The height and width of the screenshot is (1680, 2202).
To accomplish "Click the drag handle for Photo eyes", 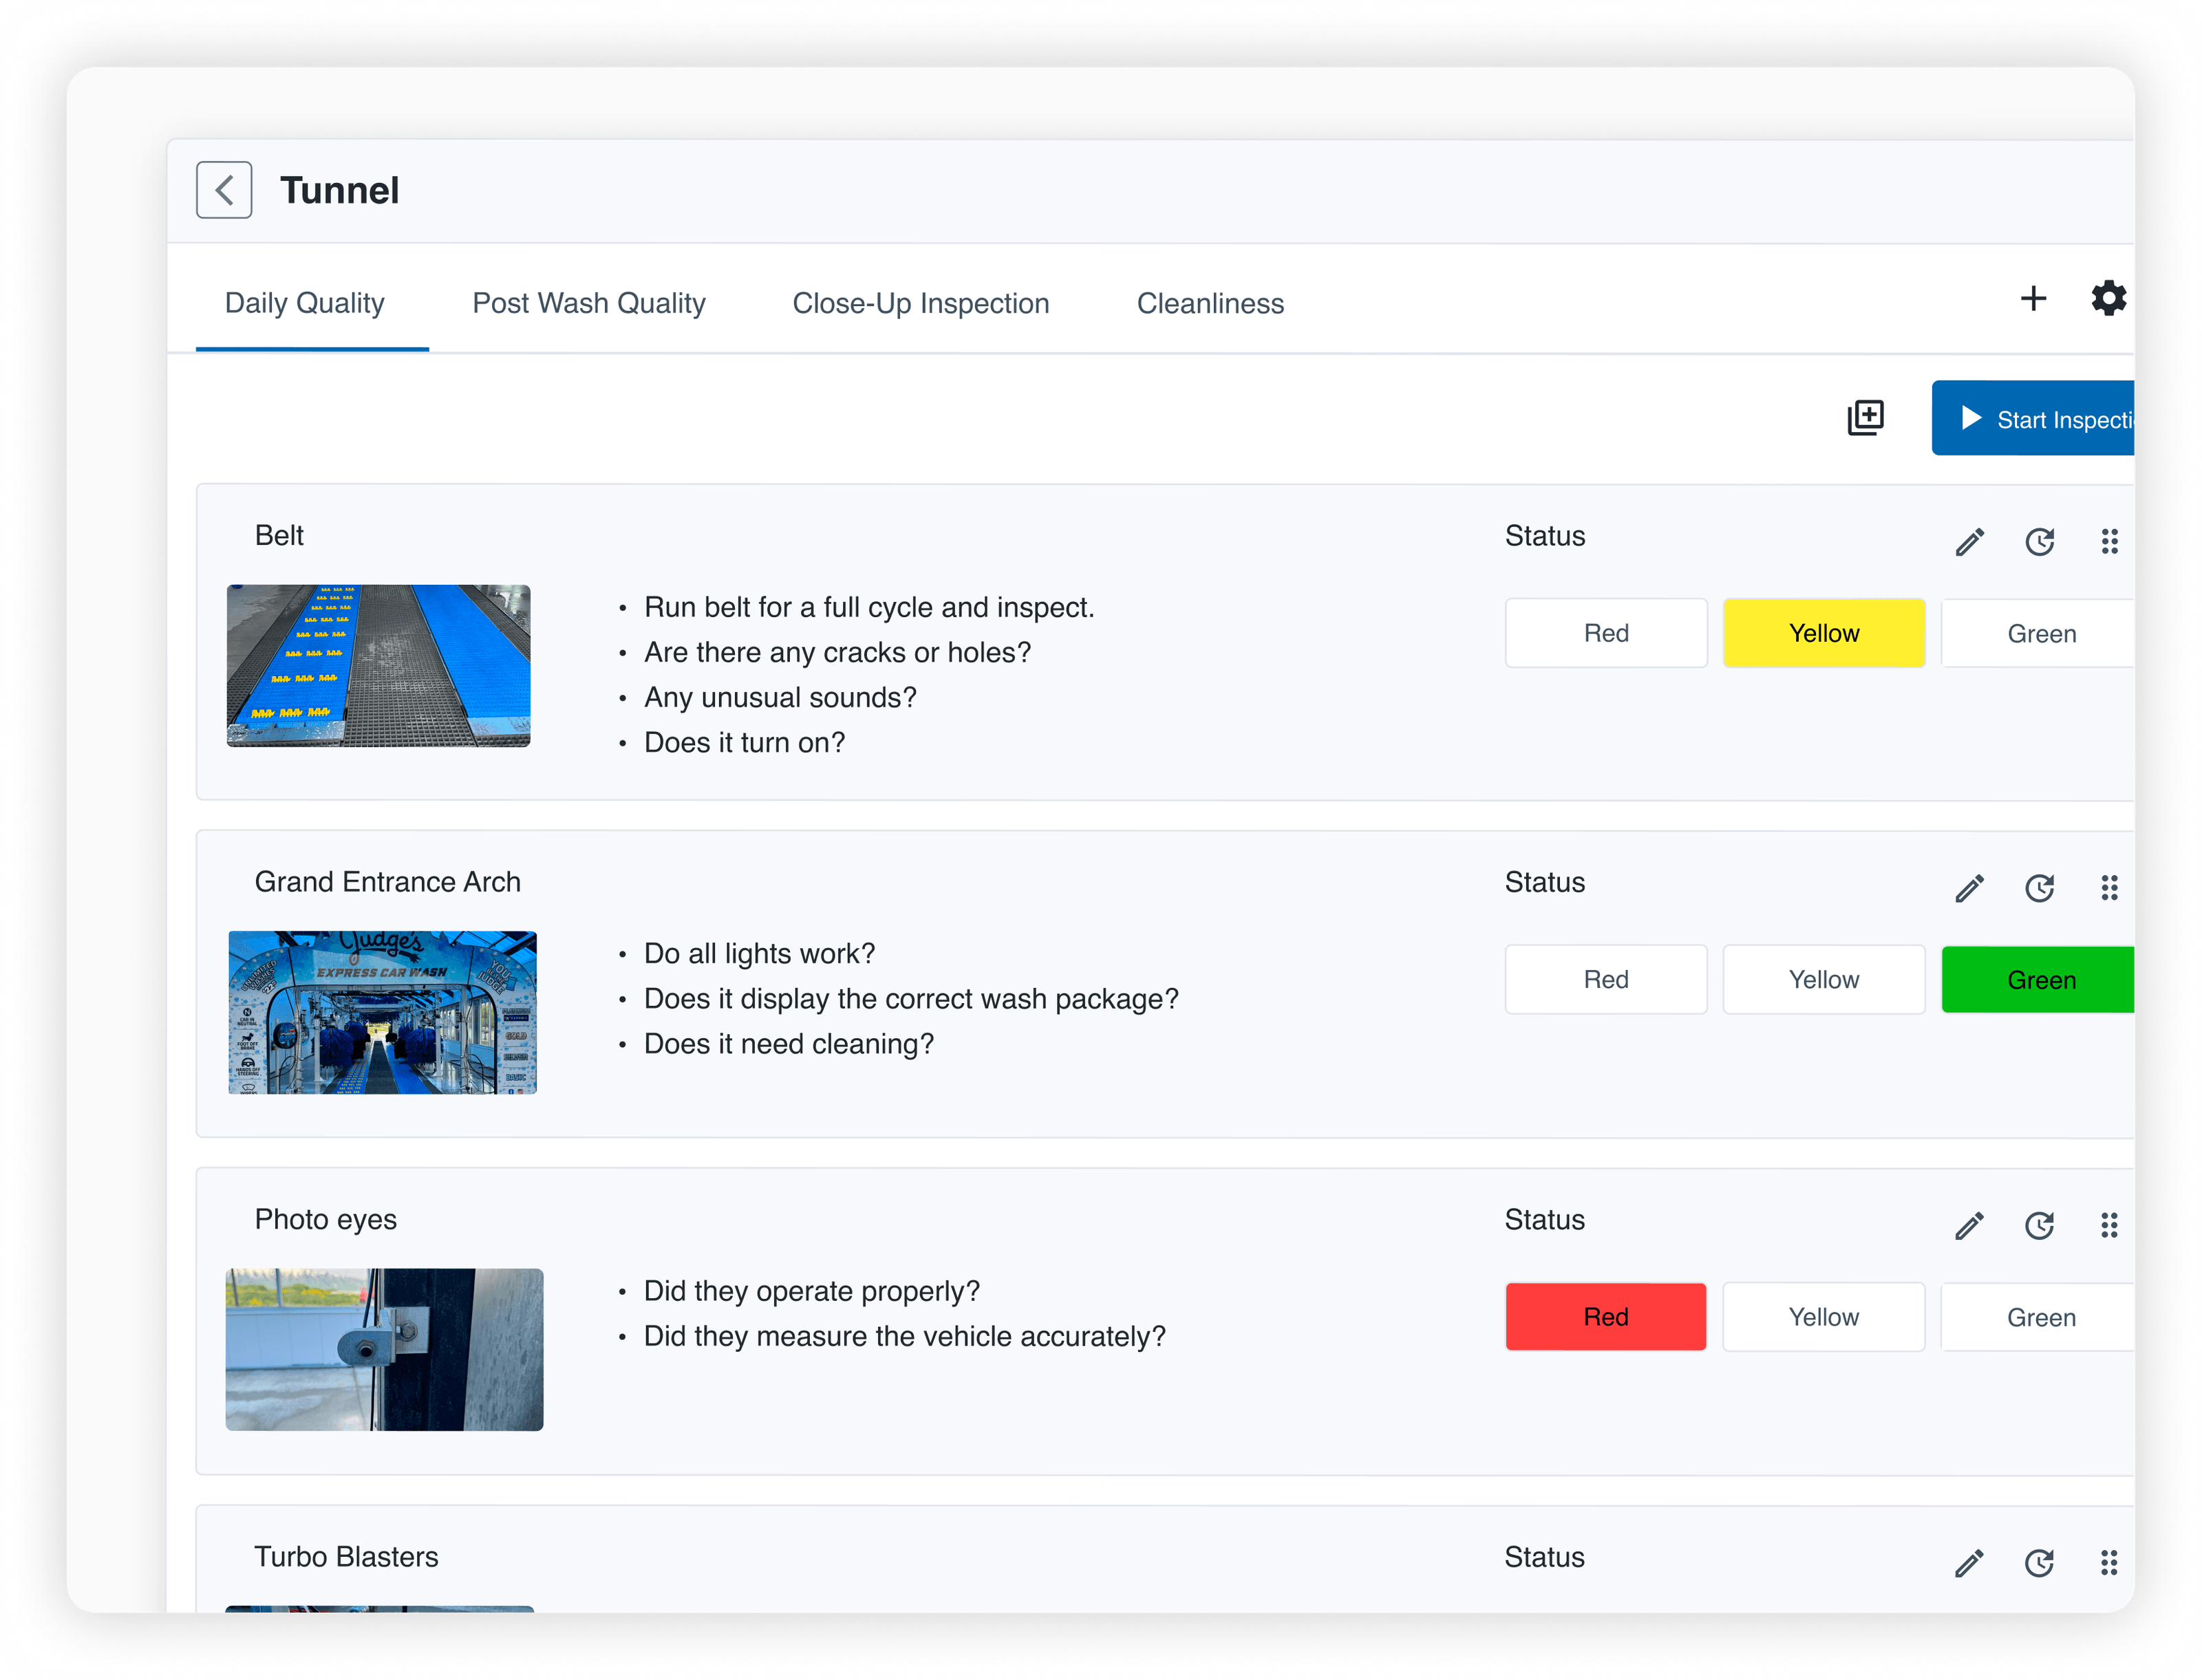I will pyautogui.click(x=2111, y=1225).
